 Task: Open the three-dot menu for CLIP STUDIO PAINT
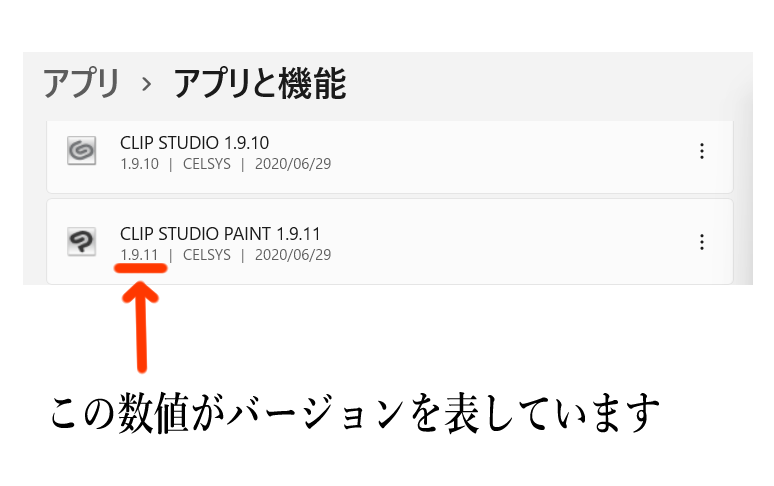(x=701, y=242)
